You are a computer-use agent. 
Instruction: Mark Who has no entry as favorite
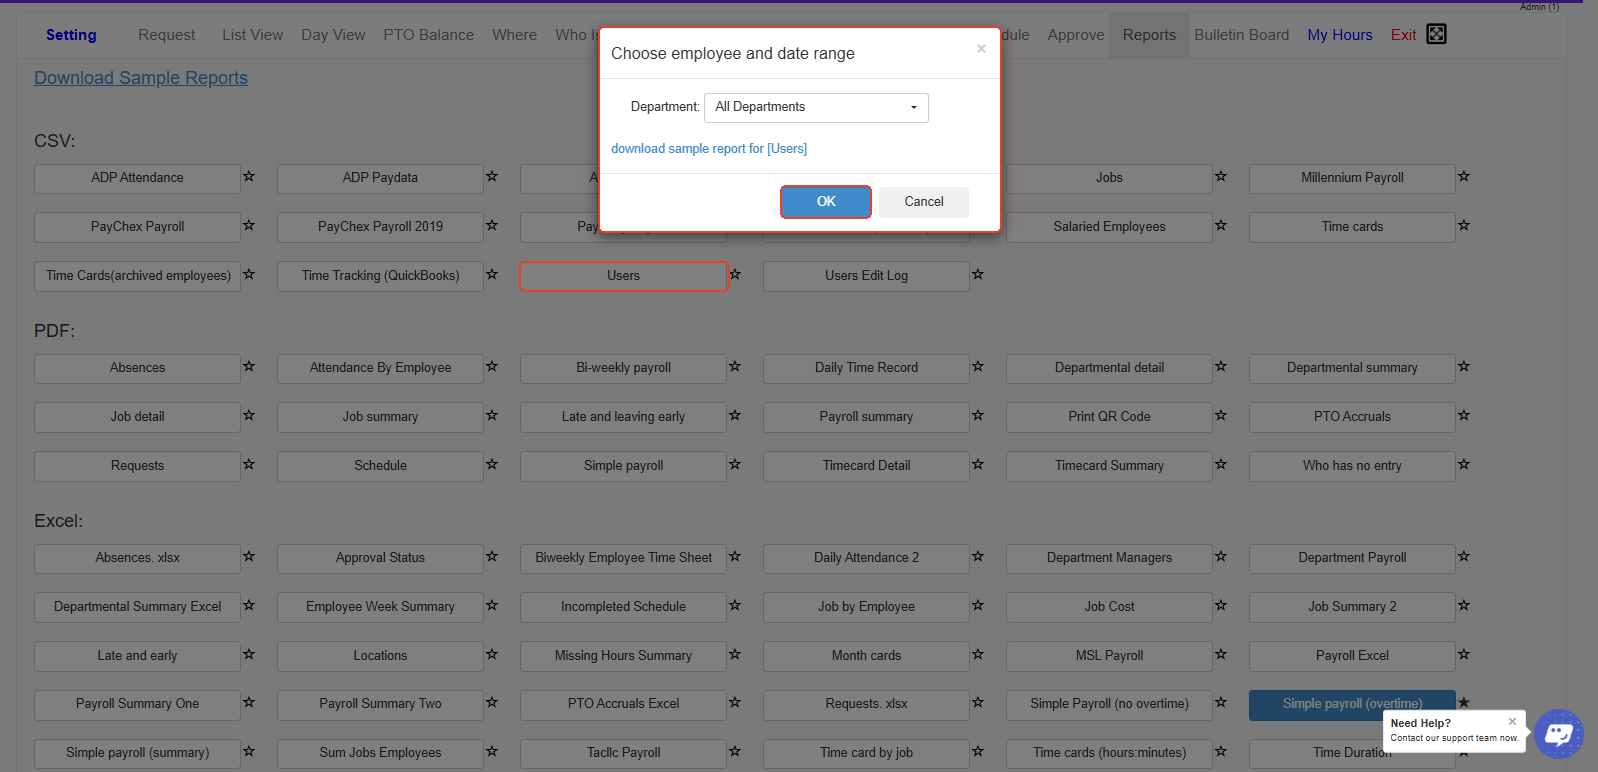1464,465
